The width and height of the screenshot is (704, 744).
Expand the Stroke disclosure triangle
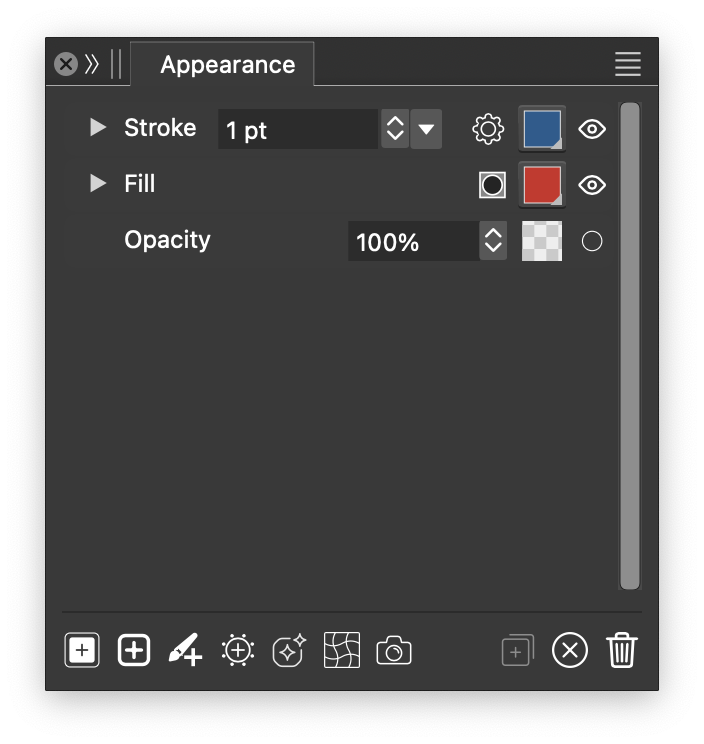(98, 128)
